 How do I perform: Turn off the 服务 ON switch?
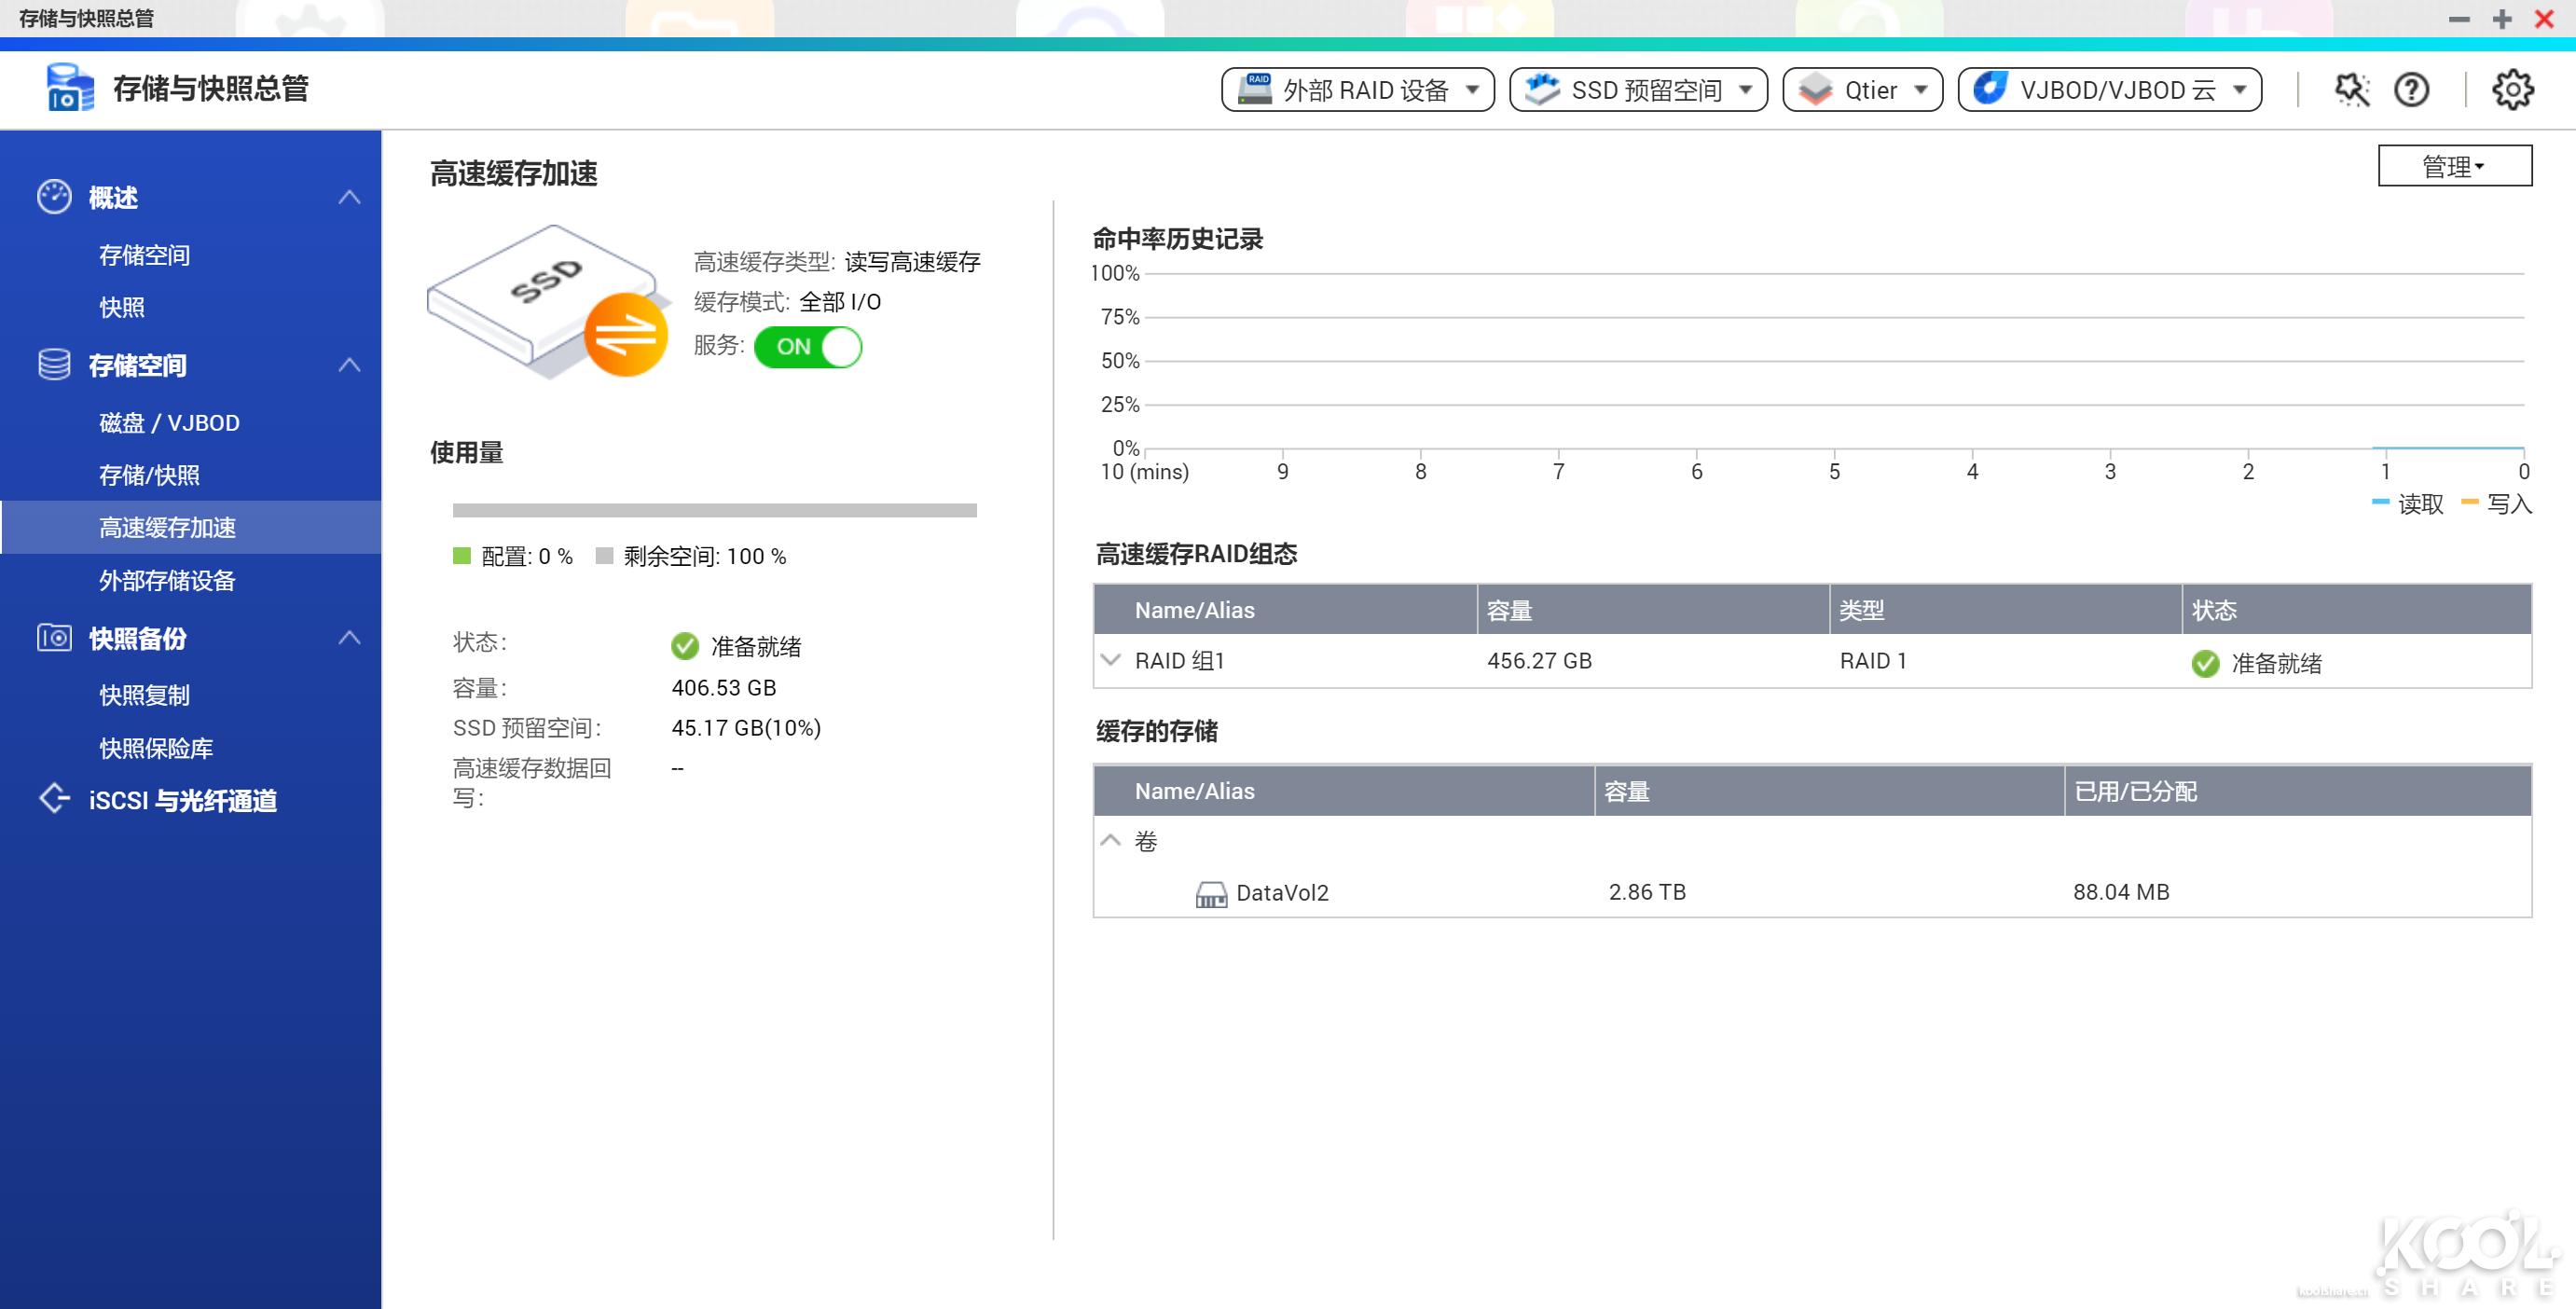click(x=808, y=347)
